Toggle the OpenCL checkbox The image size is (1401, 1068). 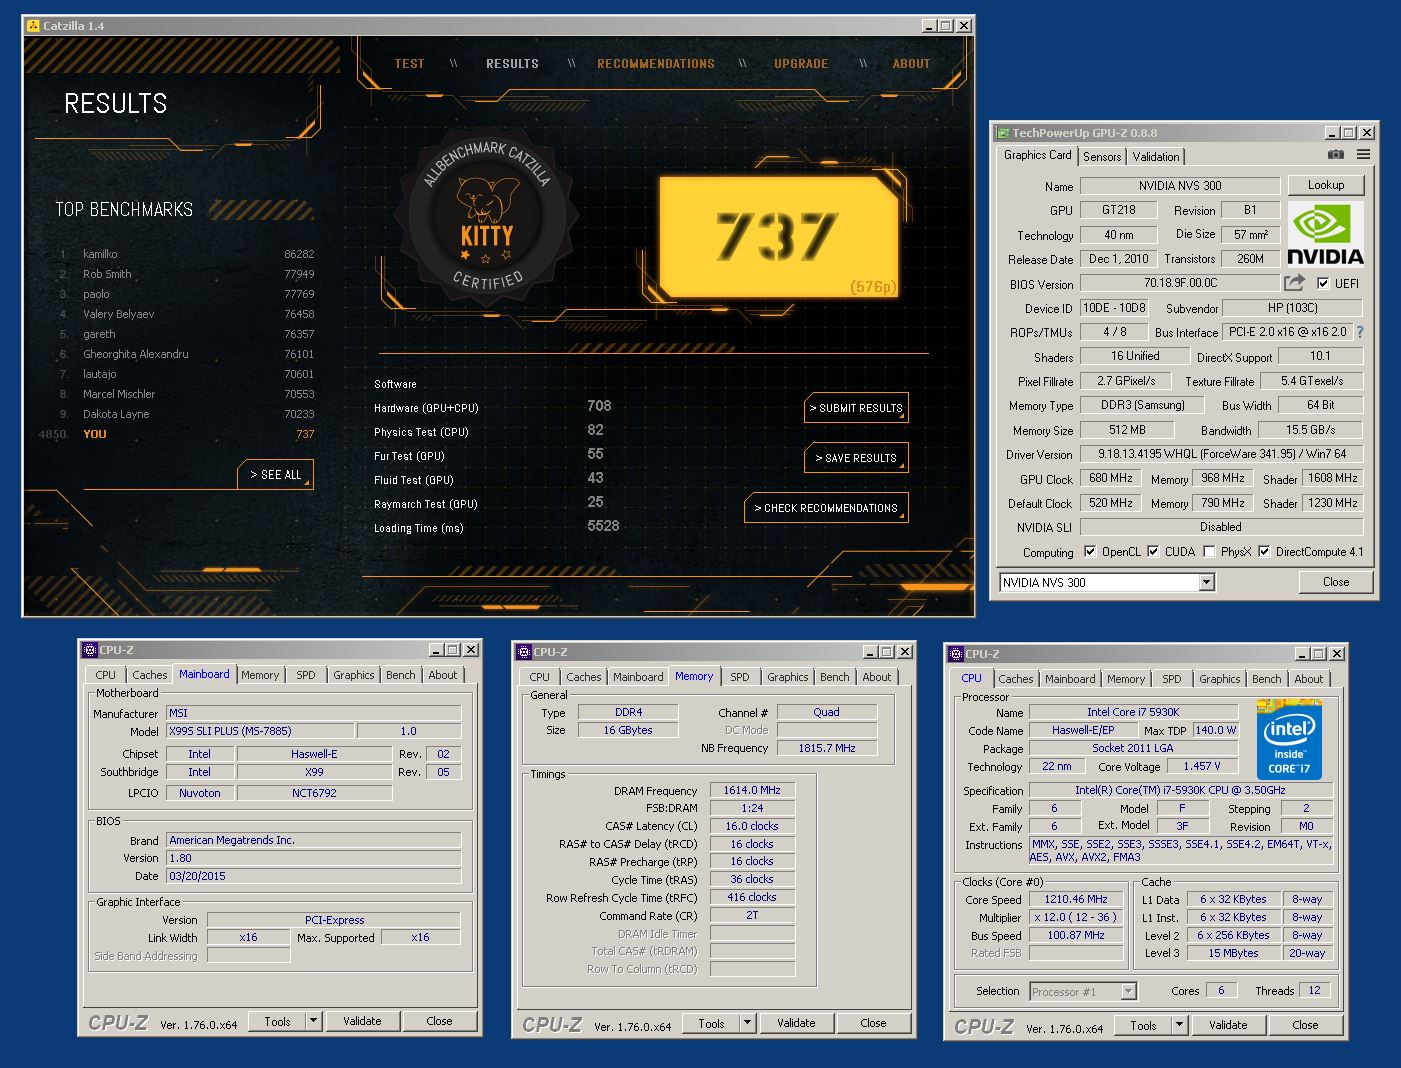point(1090,551)
